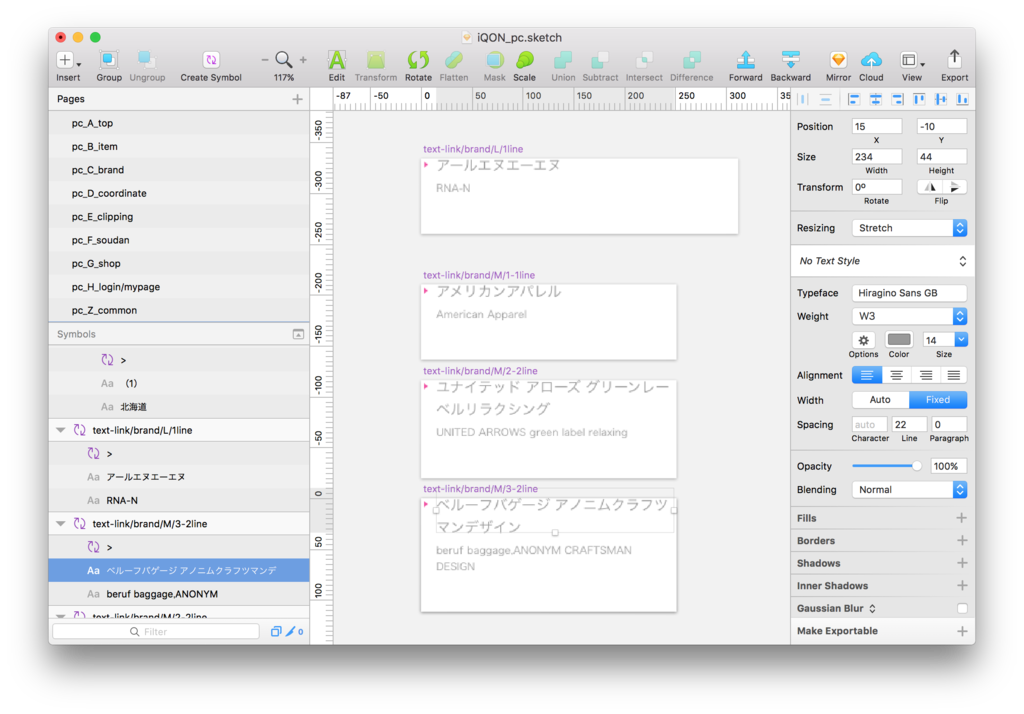Collapse text-link/brand/L/1line symbol group
The image size is (1024, 714).
(61, 430)
